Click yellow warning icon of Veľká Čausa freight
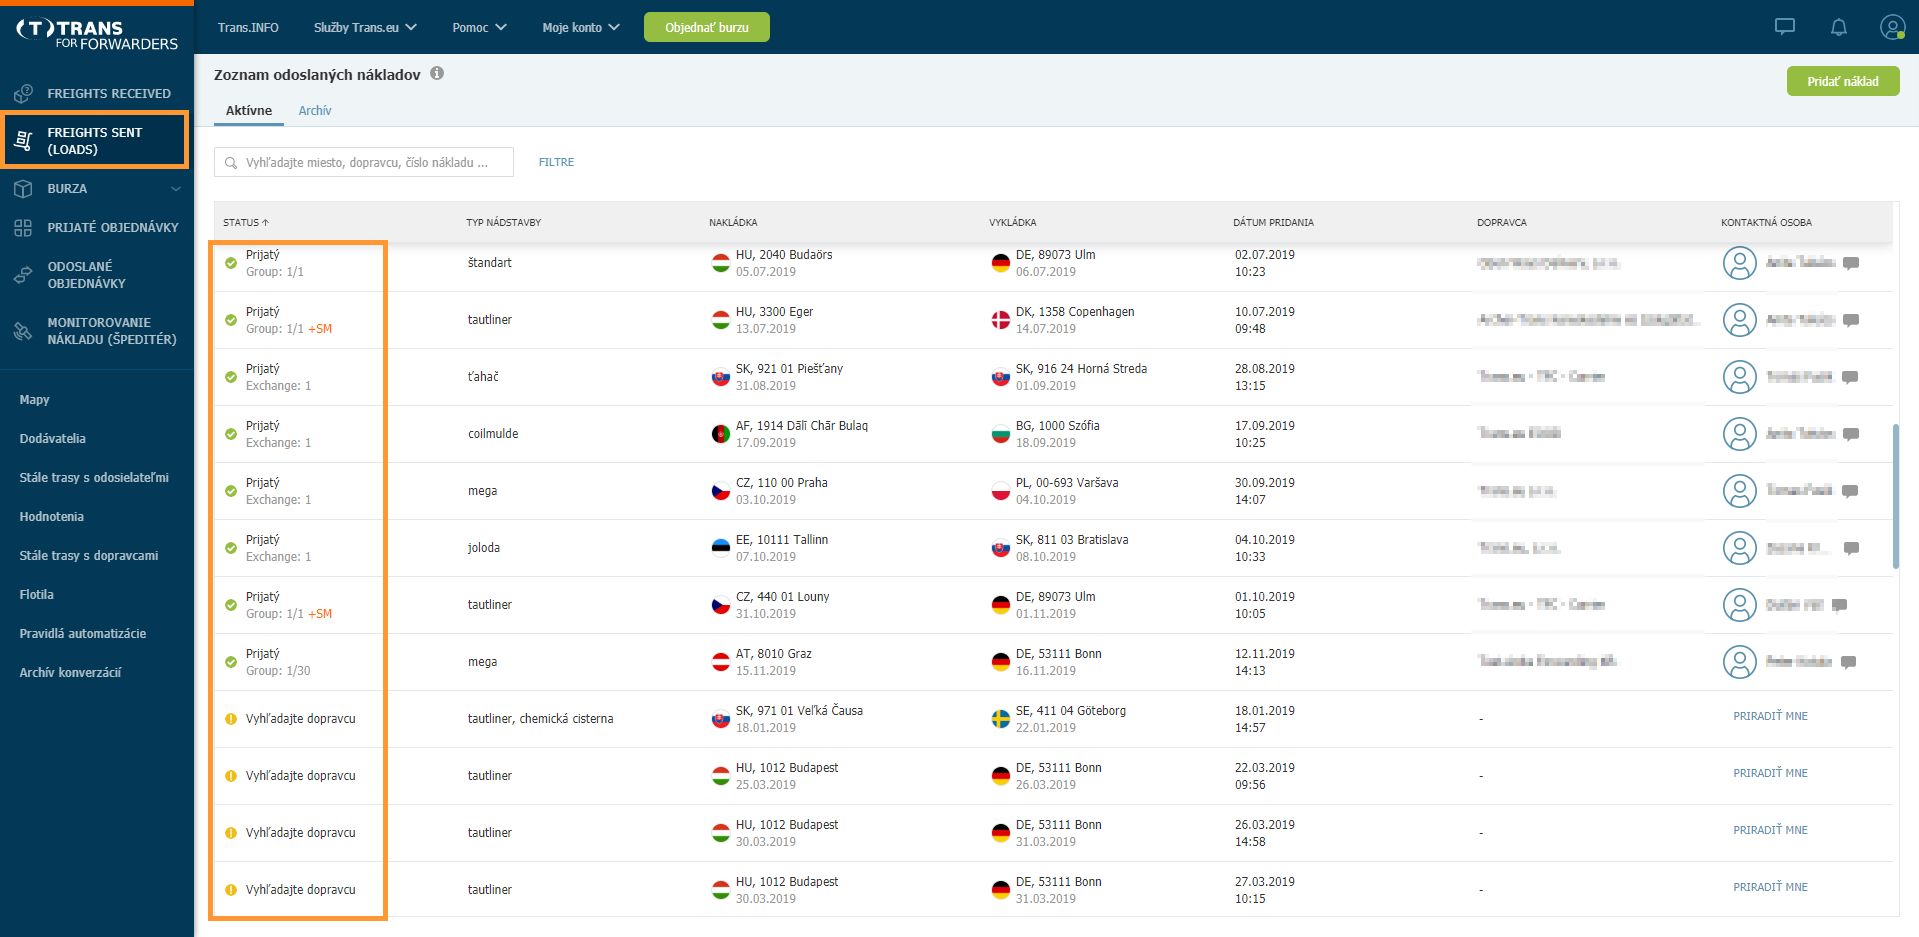1919x937 pixels. 231,719
